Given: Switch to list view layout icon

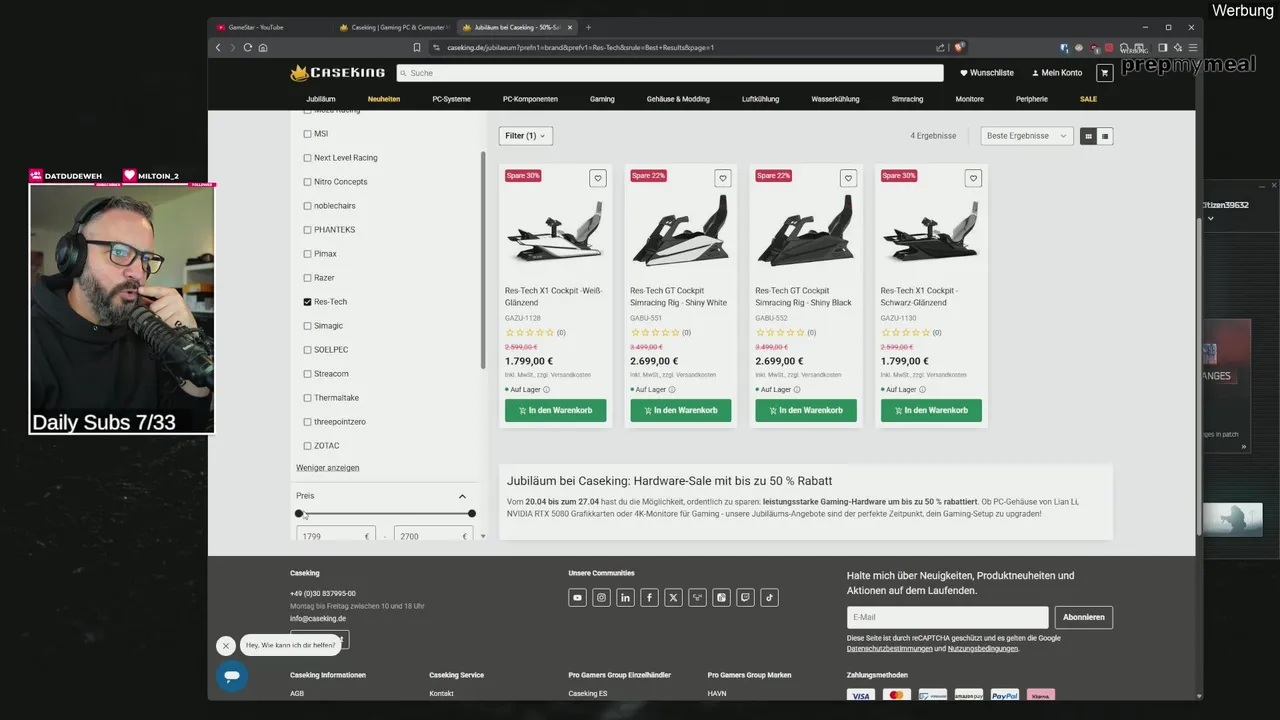Looking at the screenshot, I should [1105, 136].
